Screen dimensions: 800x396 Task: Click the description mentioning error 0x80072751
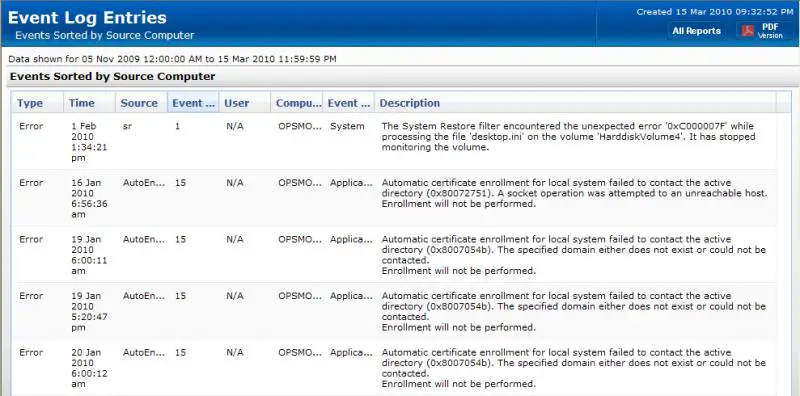[x=574, y=193]
